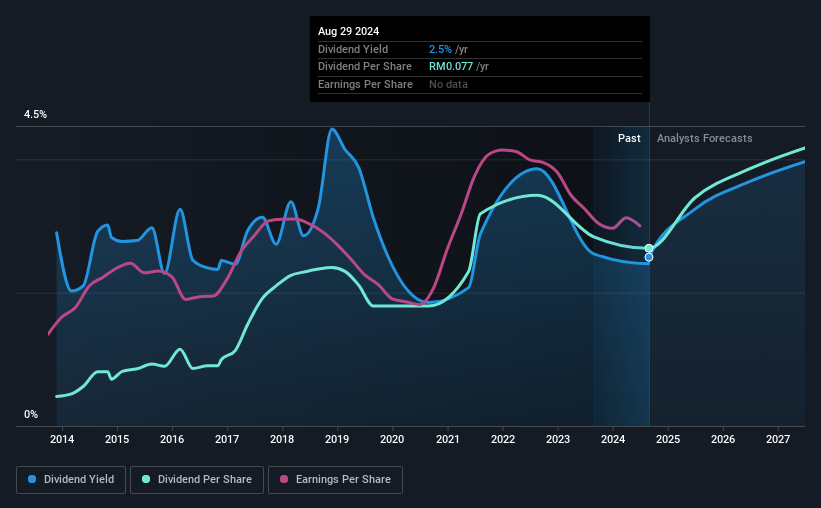Image resolution: width=821 pixels, height=508 pixels.
Task: Select the 2014 x-axis label
Action: [62, 439]
